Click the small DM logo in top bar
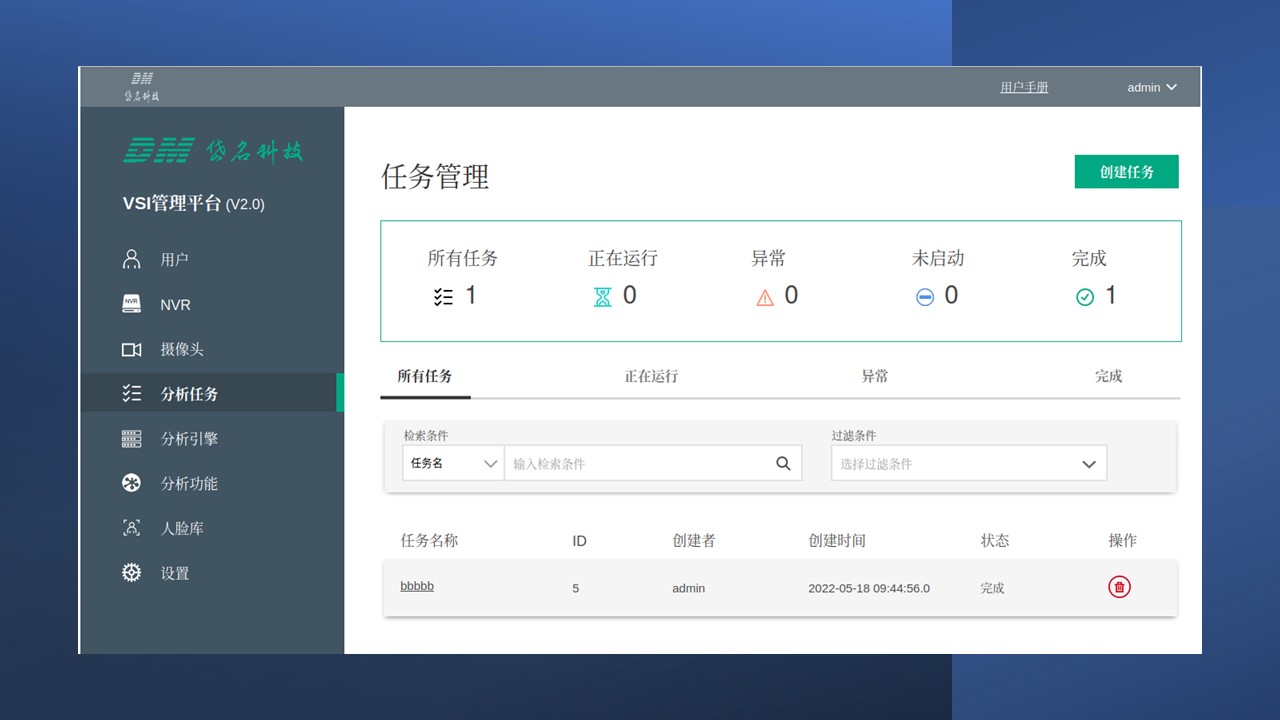Screen dimensions: 1280x720 click(x=142, y=87)
